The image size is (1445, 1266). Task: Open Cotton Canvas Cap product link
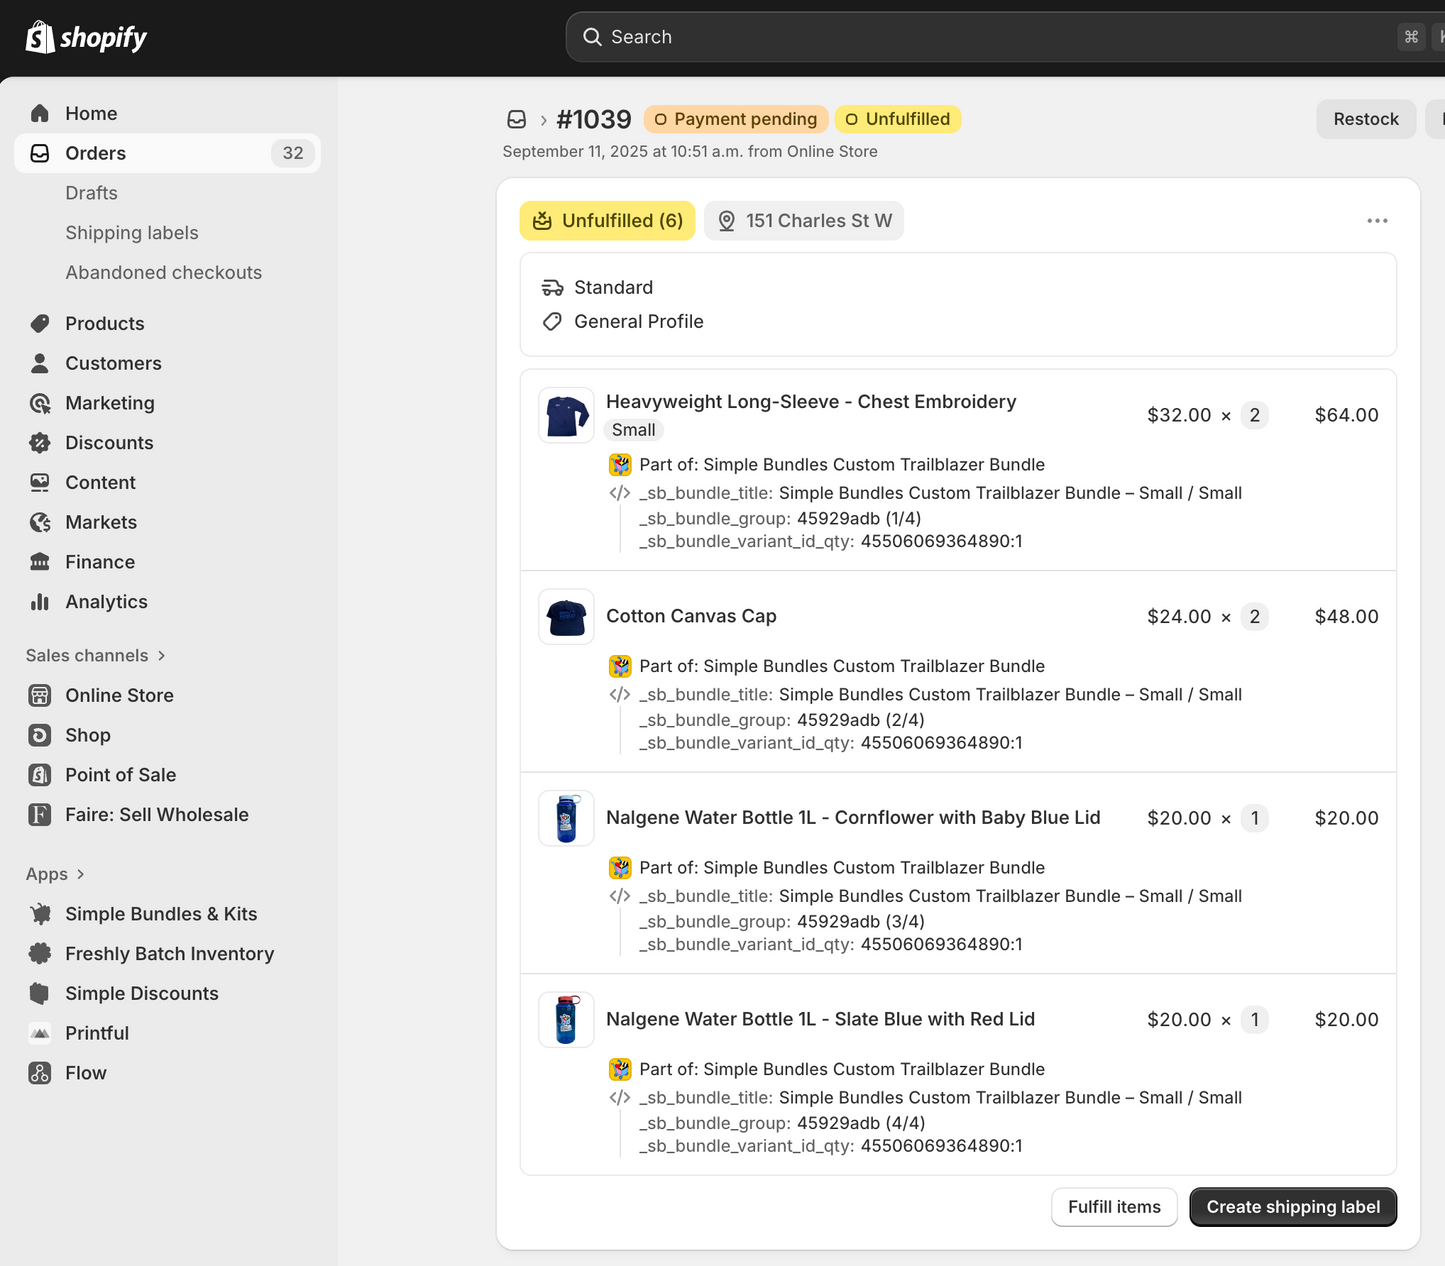[691, 617]
